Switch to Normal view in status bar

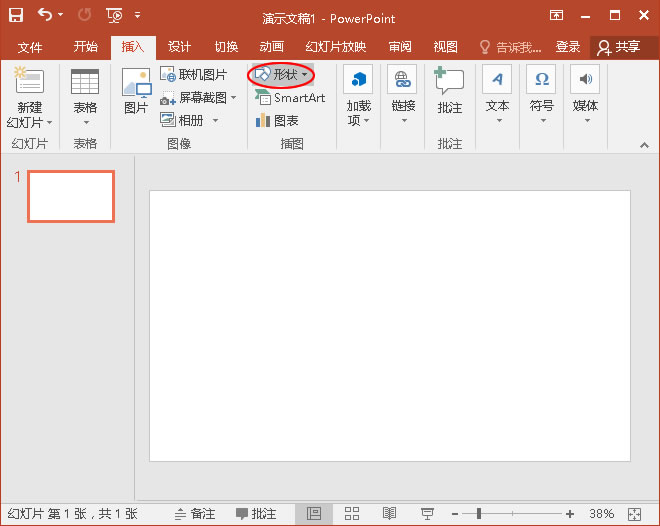click(x=313, y=513)
